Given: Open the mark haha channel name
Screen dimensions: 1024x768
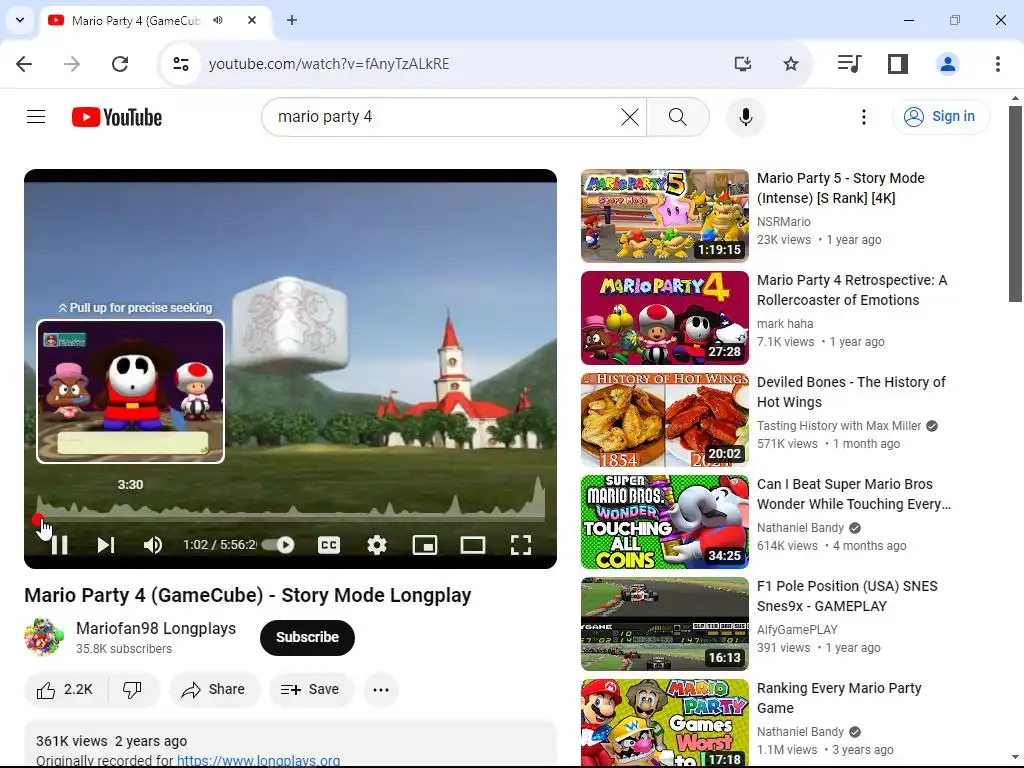Looking at the screenshot, I should pos(785,324).
